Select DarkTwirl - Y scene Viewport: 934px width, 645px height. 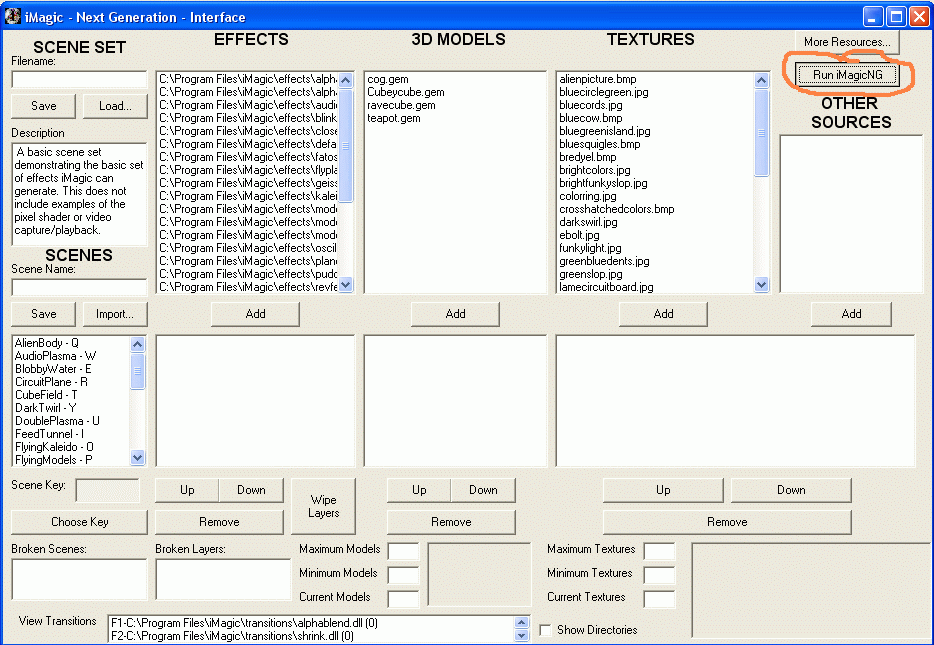[45, 409]
